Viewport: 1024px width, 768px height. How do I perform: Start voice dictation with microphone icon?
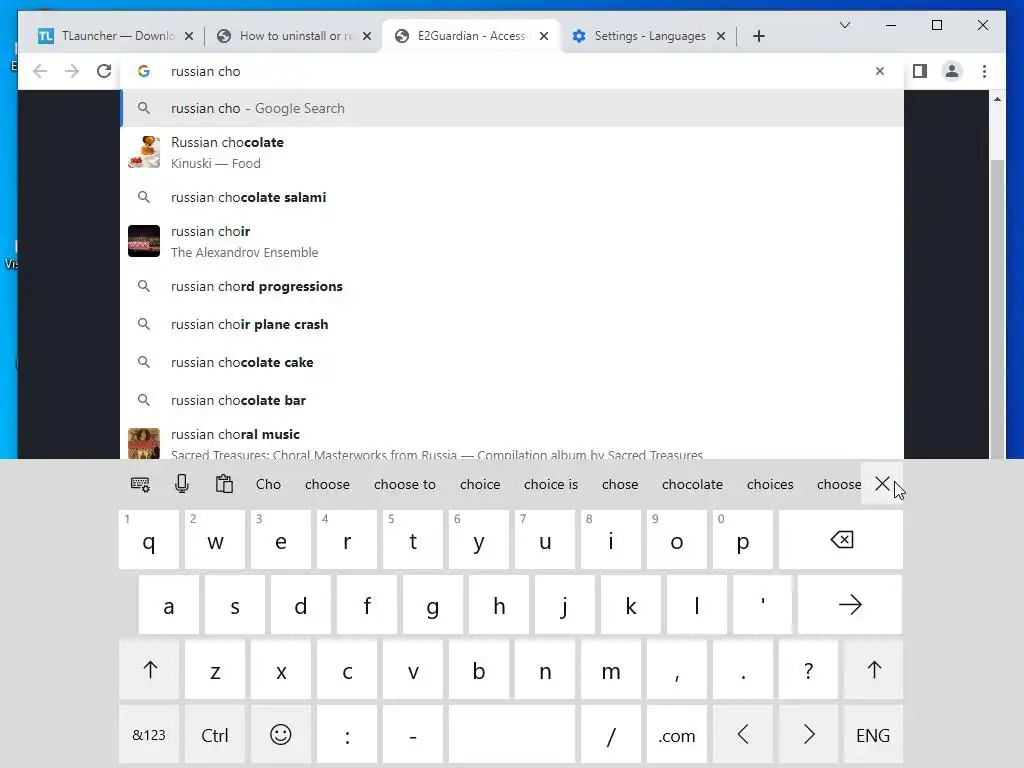pyautogui.click(x=182, y=484)
